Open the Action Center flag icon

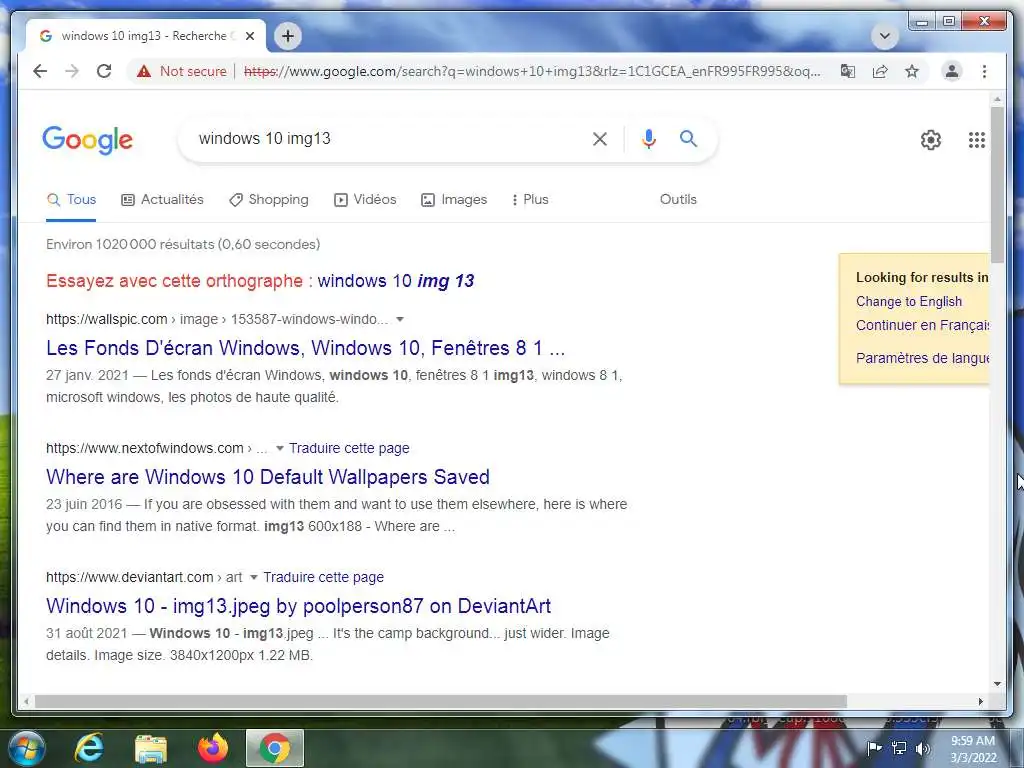coord(874,748)
